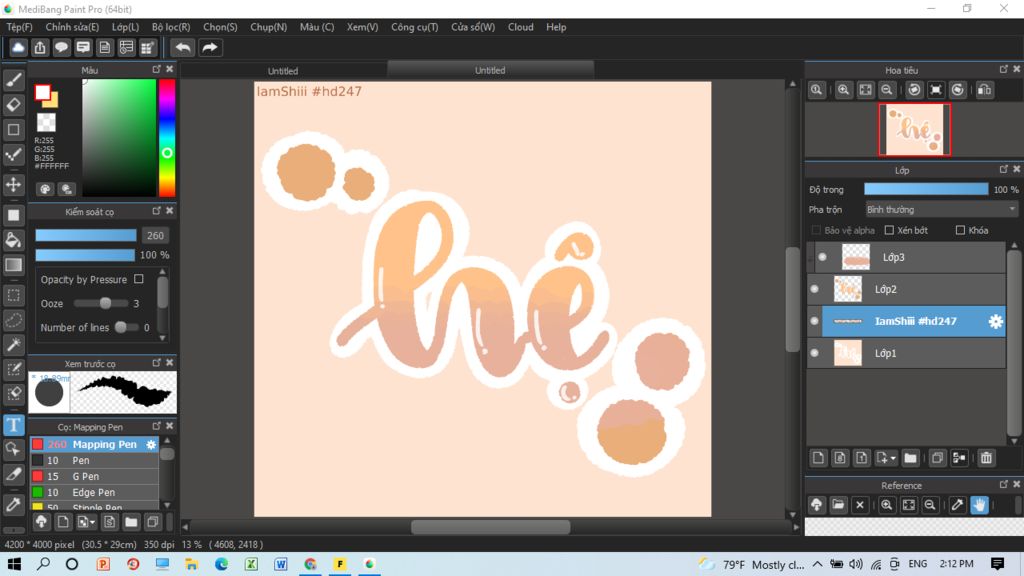Toggle the Xén bớt clipping checkbox
Viewport: 1024px width, 576px height.
coord(889,230)
